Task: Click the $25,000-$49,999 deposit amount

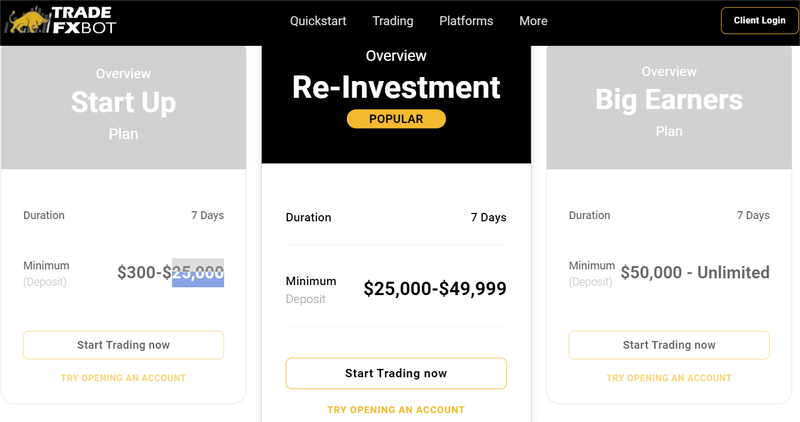Action: 435,288
